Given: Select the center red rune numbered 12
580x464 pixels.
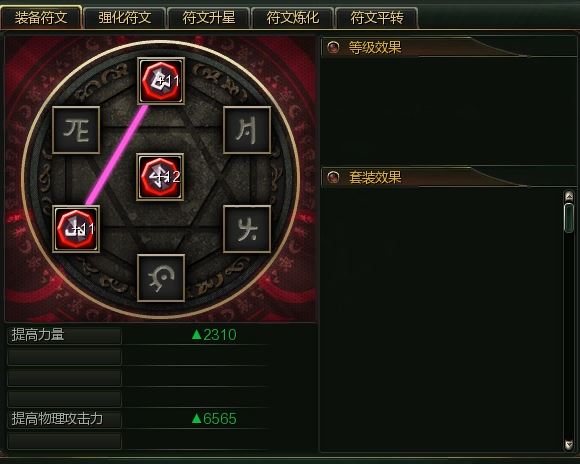Looking at the screenshot, I should coord(160,177).
